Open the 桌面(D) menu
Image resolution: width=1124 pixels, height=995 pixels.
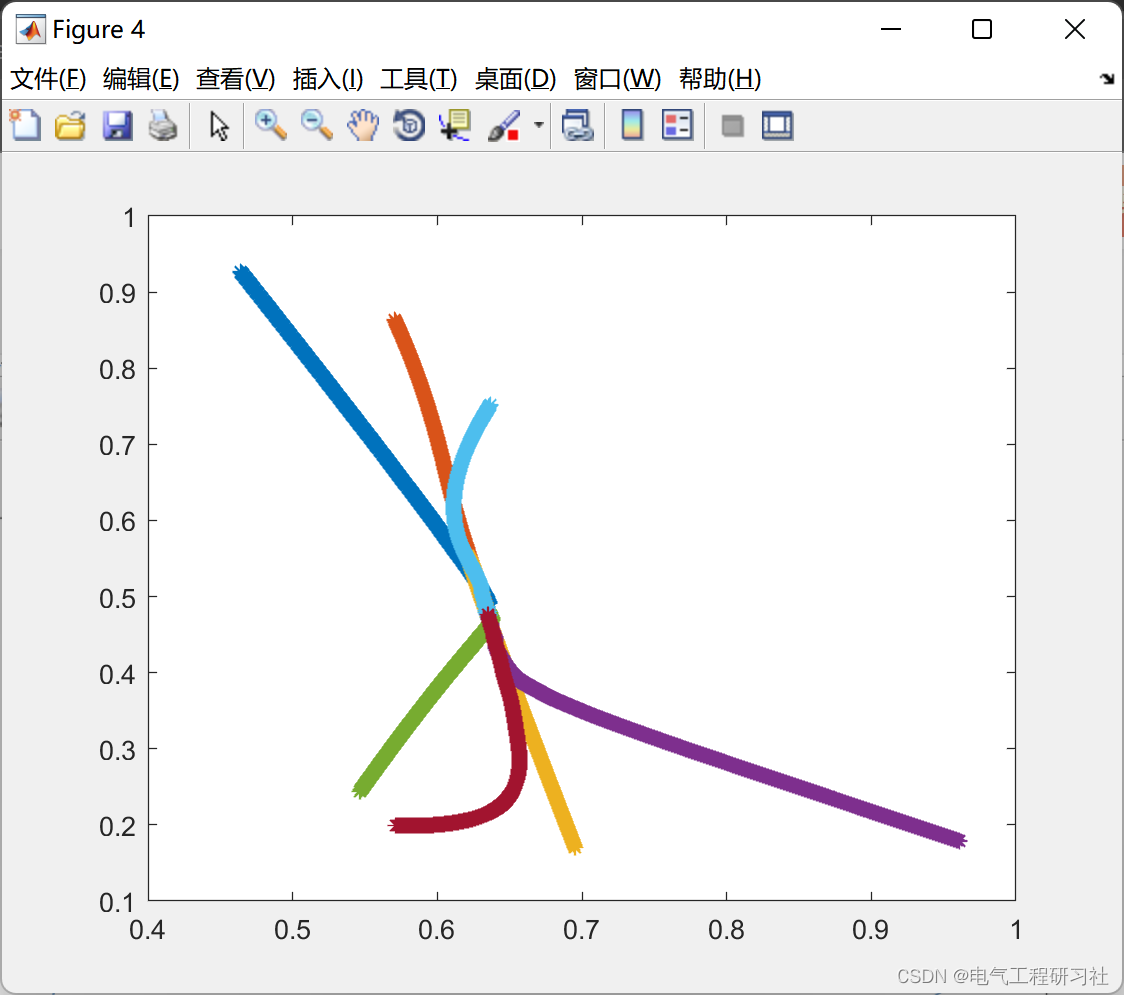[x=515, y=79]
